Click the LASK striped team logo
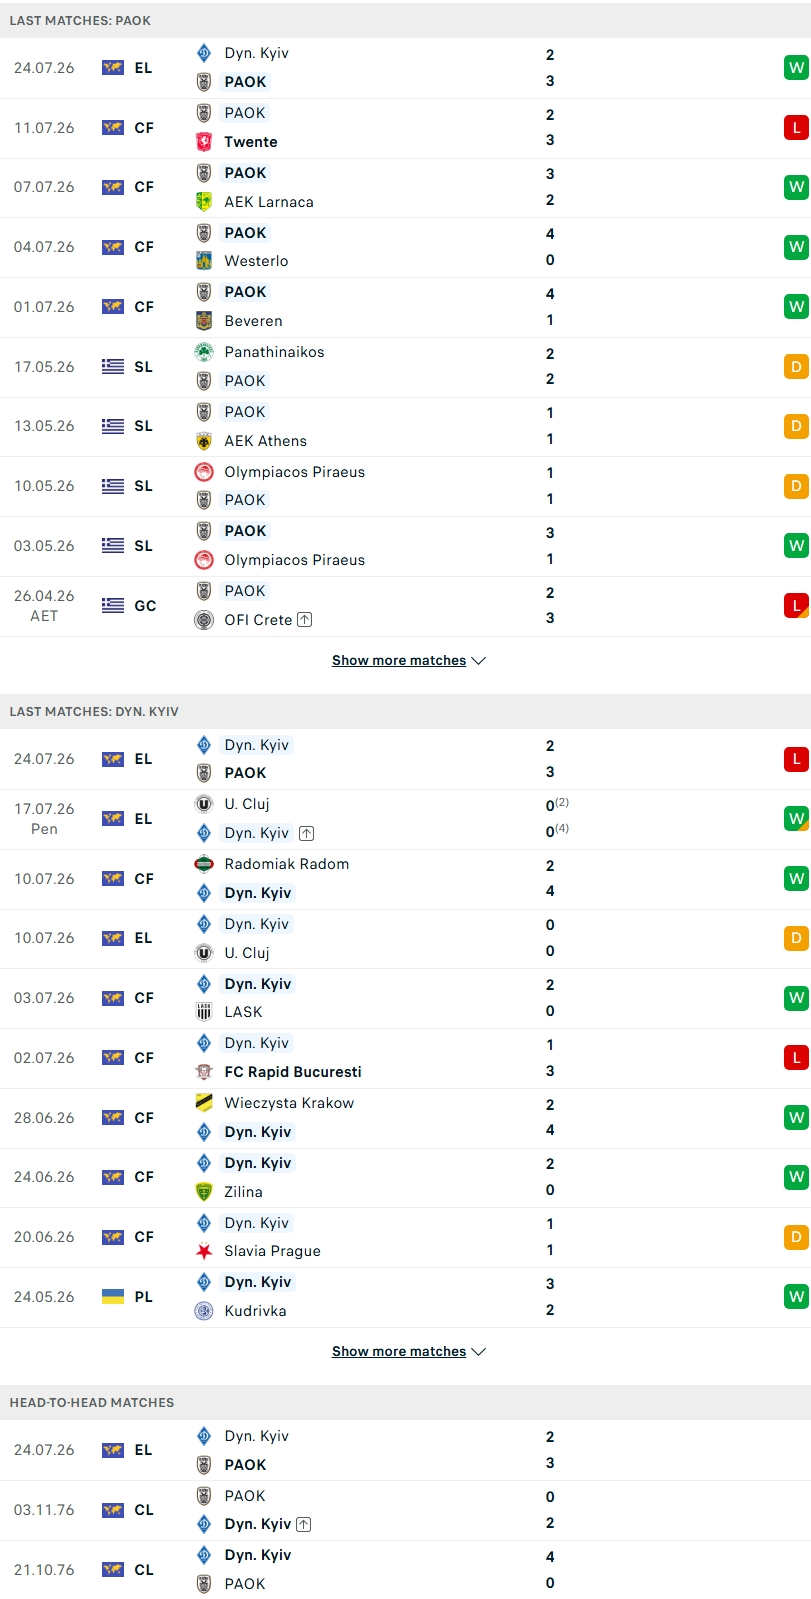This screenshot has height=1599, width=811. tap(204, 1012)
